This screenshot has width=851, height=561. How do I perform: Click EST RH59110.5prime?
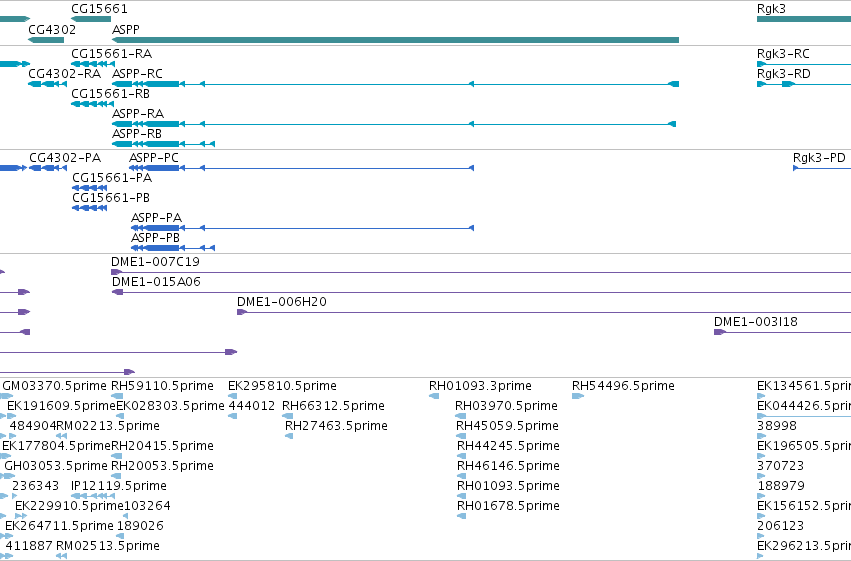pos(162,386)
